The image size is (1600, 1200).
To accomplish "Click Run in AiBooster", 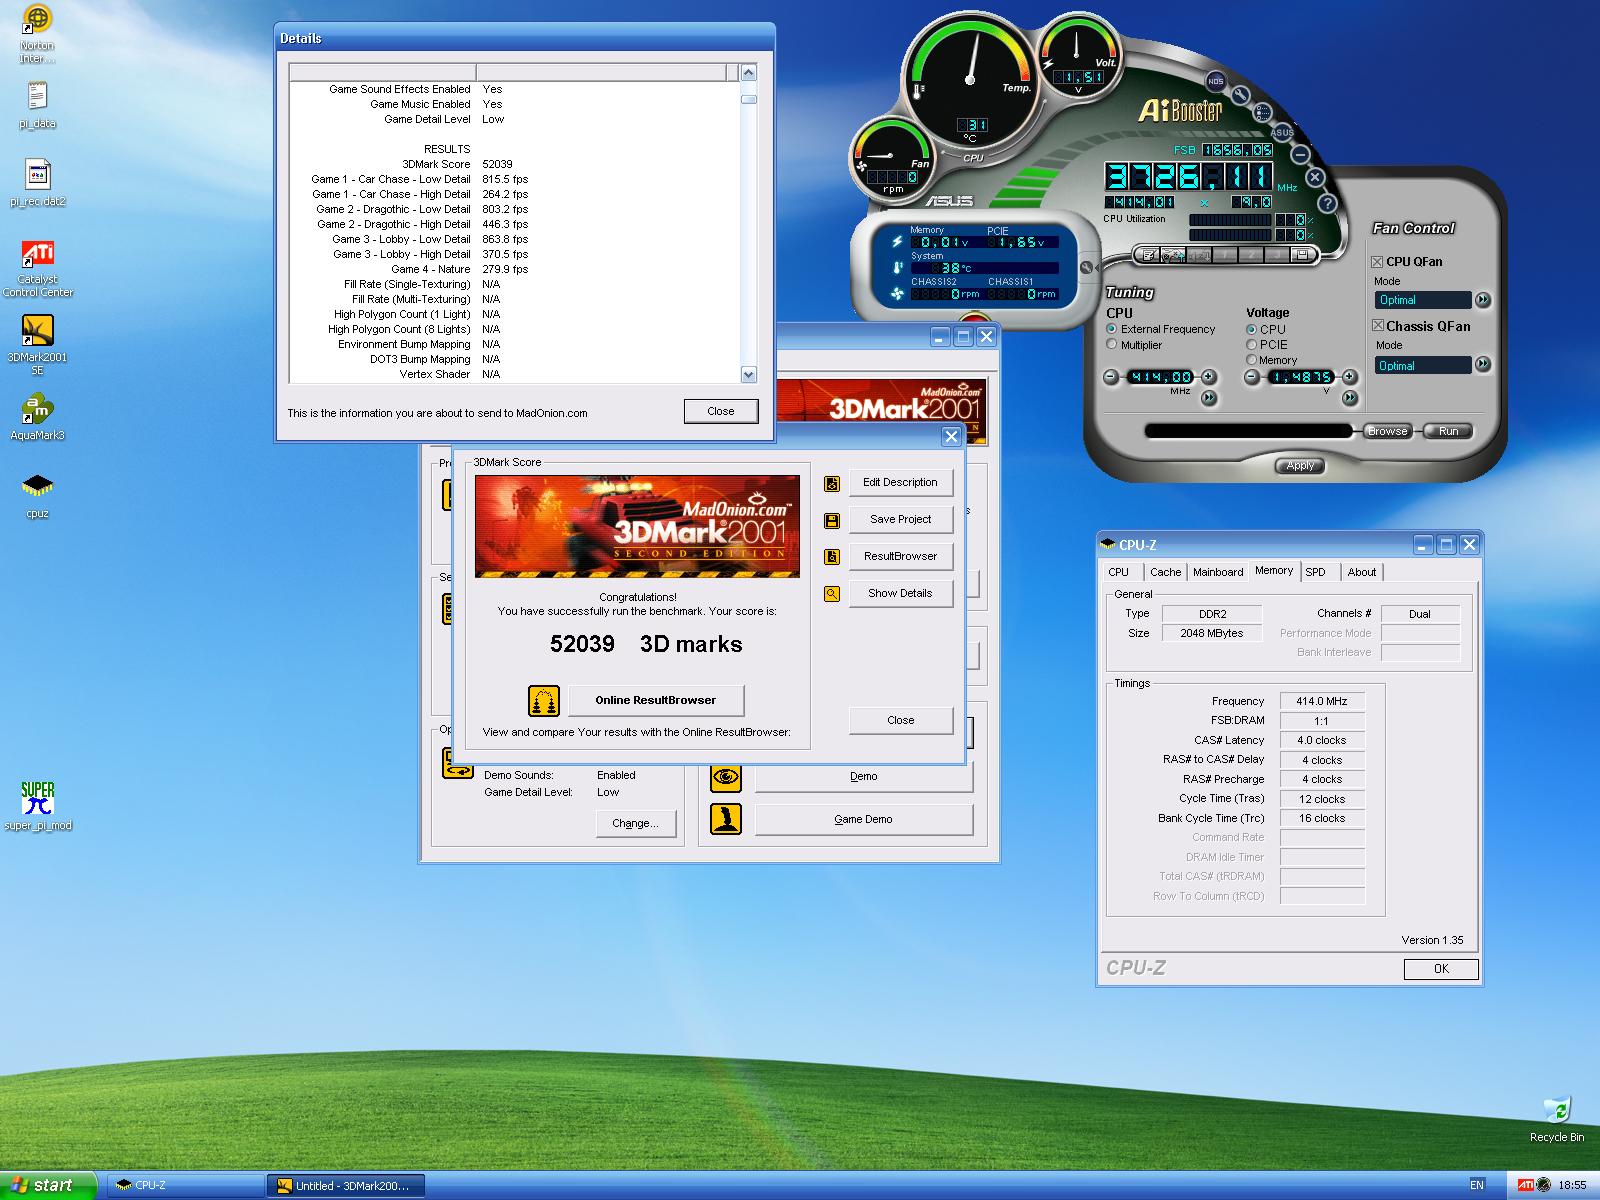I will click(1448, 431).
